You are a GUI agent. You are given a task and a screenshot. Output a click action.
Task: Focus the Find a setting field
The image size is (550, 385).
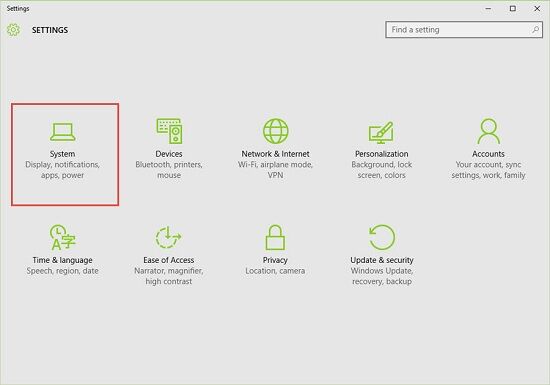pyautogui.click(x=464, y=30)
